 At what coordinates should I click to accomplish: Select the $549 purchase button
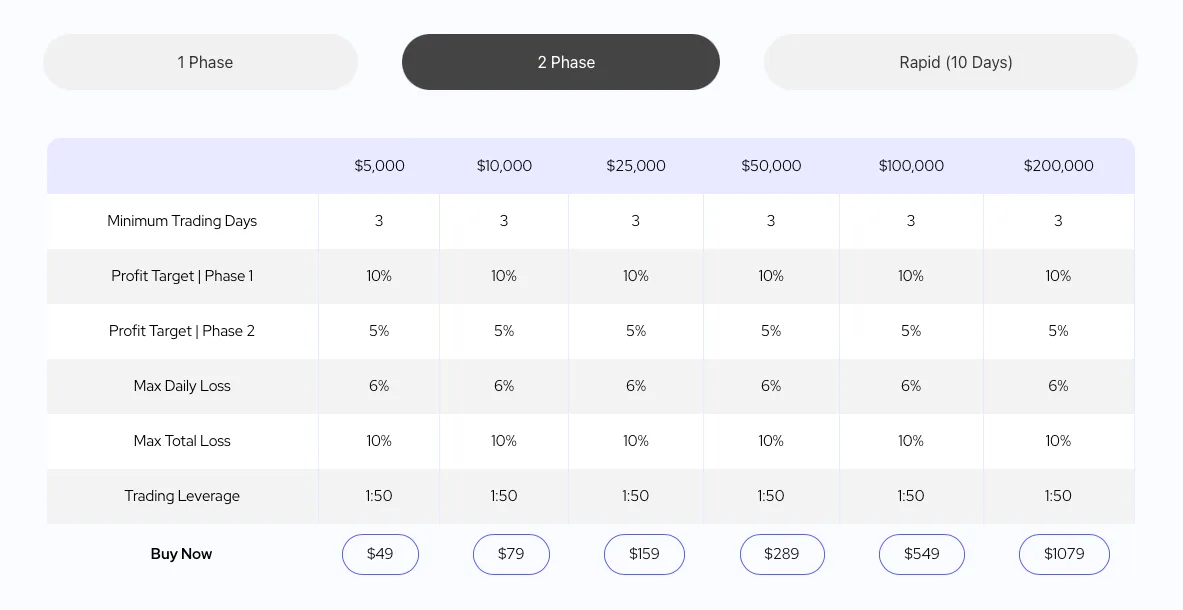tap(921, 554)
